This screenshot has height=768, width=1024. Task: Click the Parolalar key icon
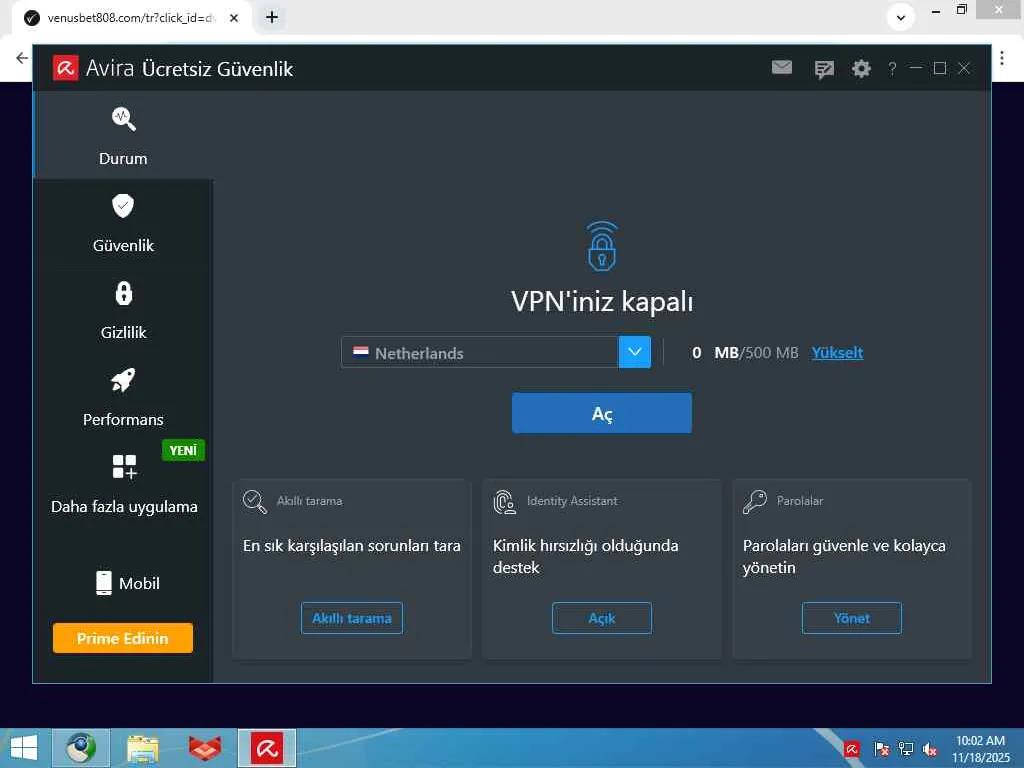[x=754, y=502]
